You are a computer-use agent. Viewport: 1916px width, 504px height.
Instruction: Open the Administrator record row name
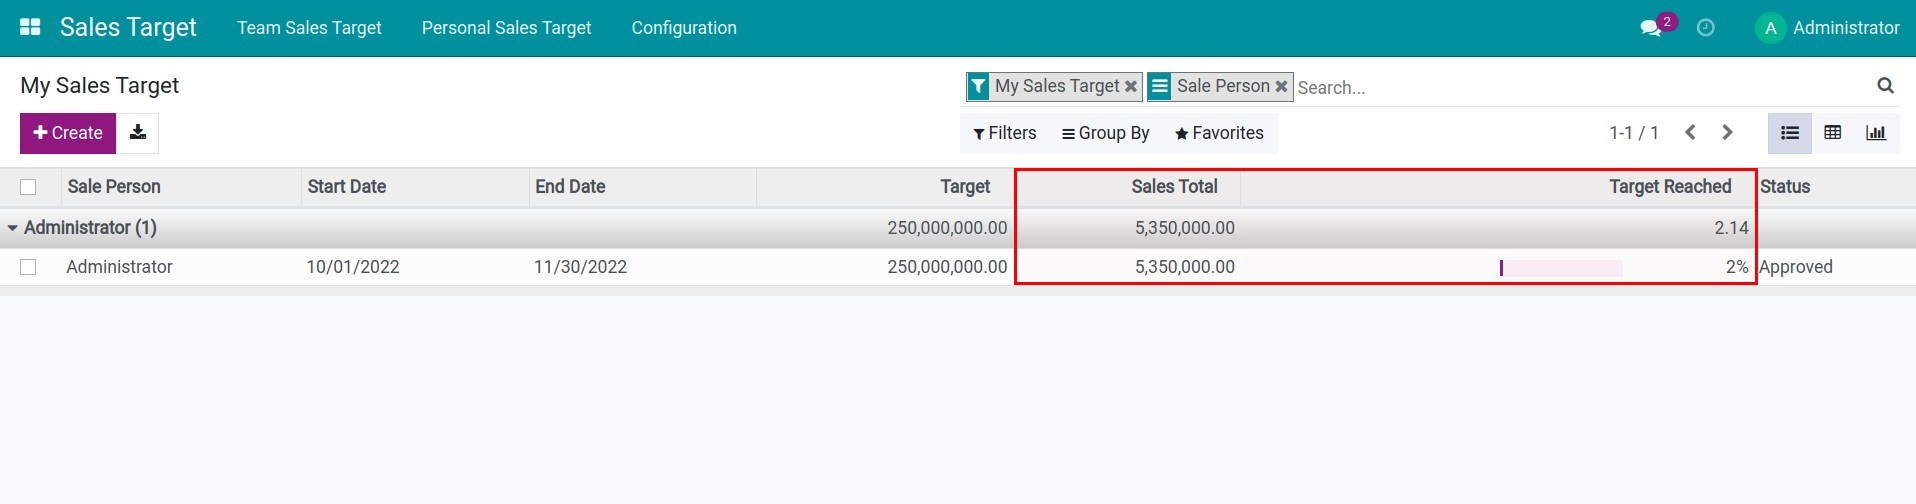point(119,267)
